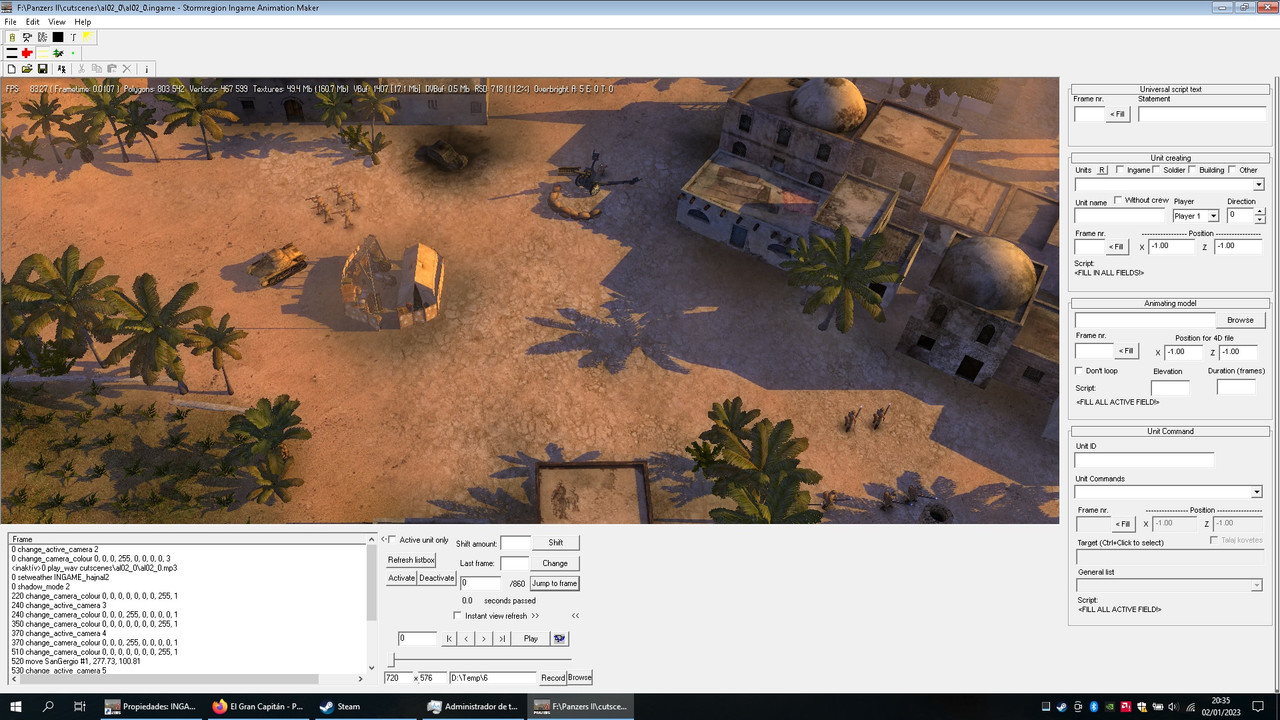Screen dimensions: 1280x720
Task: Open Firefox 'El Gran Capitán' taskbar item
Action: point(257,706)
